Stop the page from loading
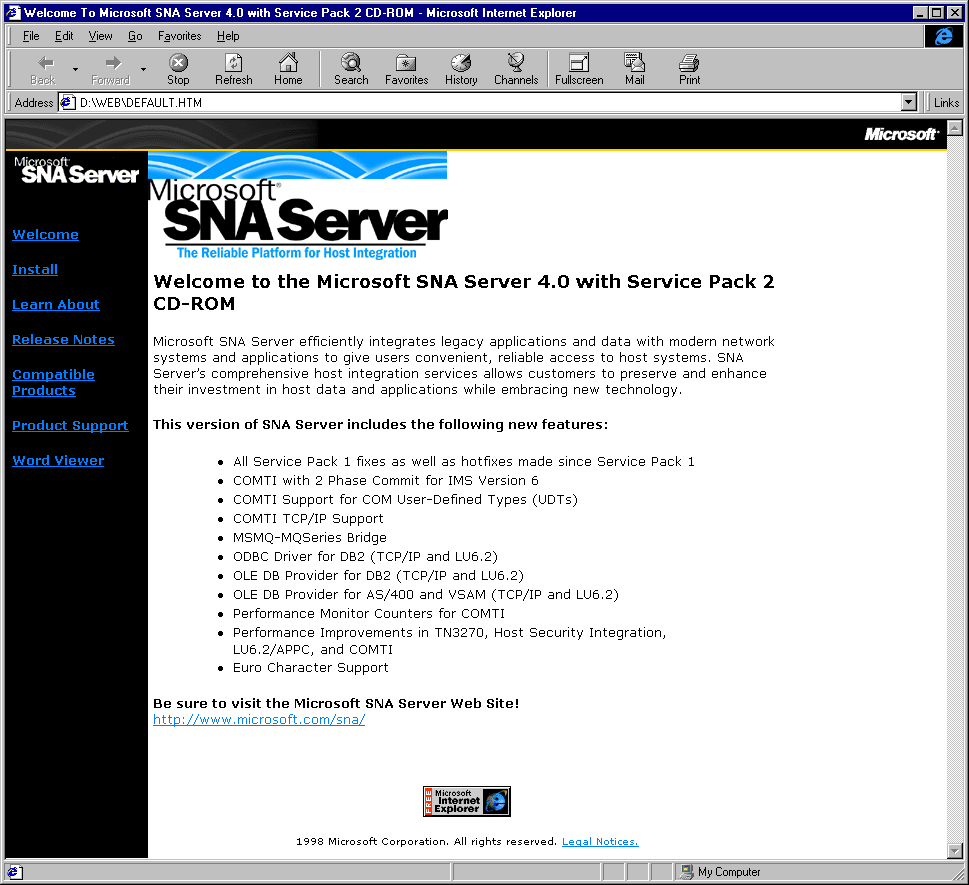 point(178,69)
